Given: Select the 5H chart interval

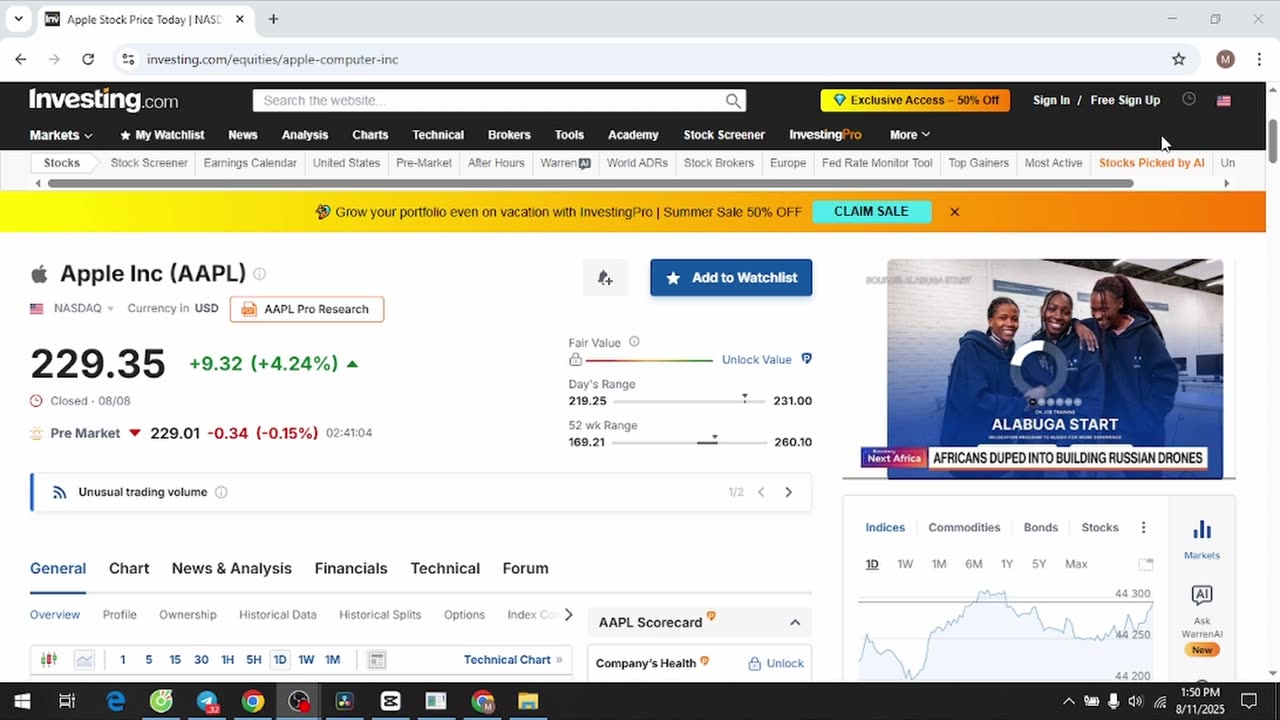Looking at the screenshot, I should pyautogui.click(x=254, y=660).
